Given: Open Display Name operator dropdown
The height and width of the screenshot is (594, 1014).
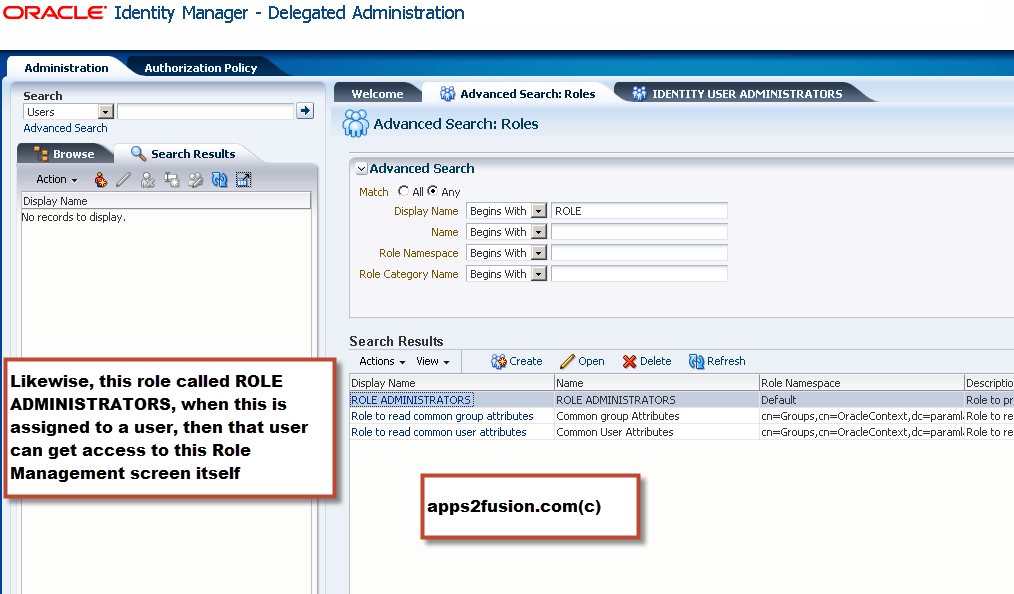Looking at the screenshot, I should 539,211.
